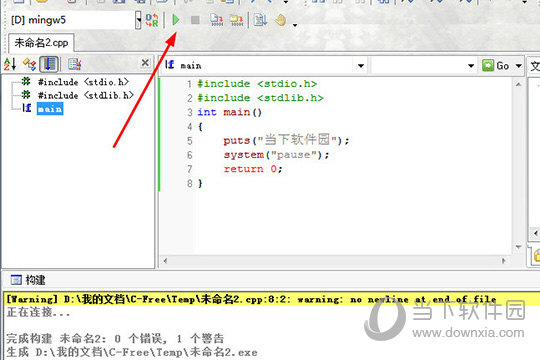Open the Go button dropdown arrow
Screen dimensions: 540x360
point(518,65)
